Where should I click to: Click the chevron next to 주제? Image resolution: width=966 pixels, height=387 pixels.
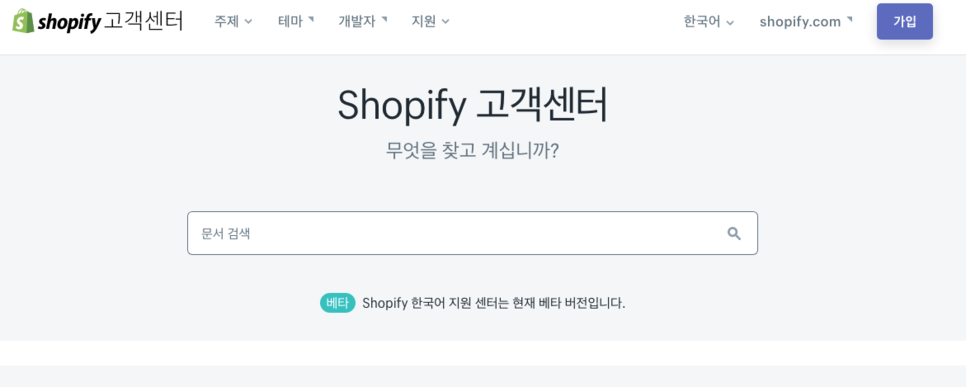[248, 22]
